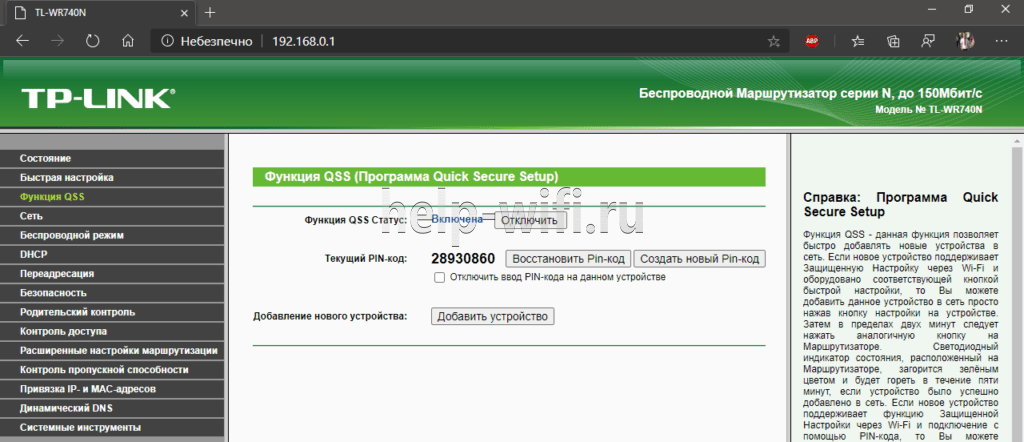
Task: Open DHCP menu item
Action: 112,255
